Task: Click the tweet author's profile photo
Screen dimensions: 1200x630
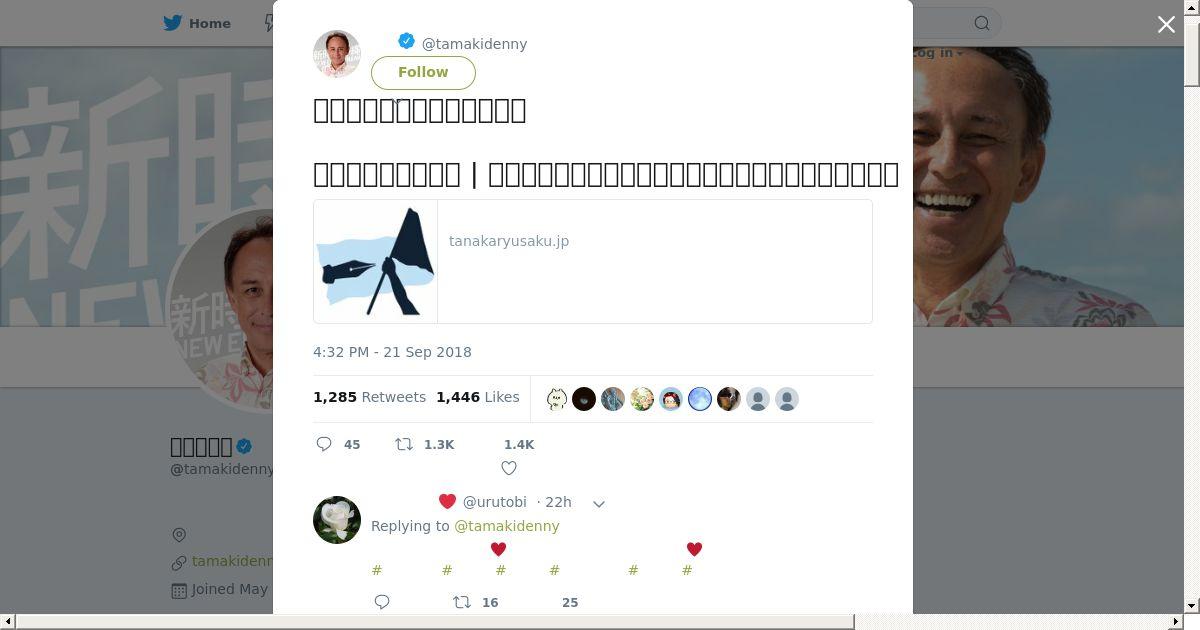Action: [x=337, y=54]
